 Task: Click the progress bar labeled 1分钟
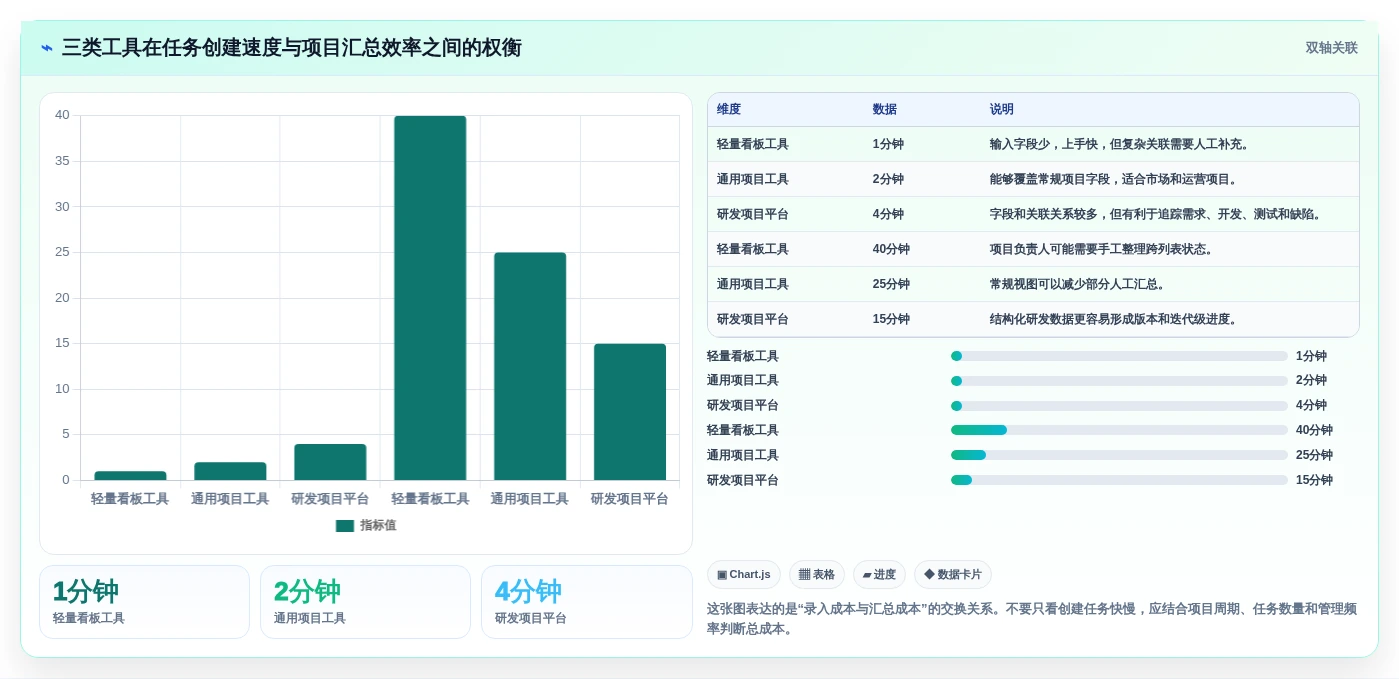[1119, 356]
